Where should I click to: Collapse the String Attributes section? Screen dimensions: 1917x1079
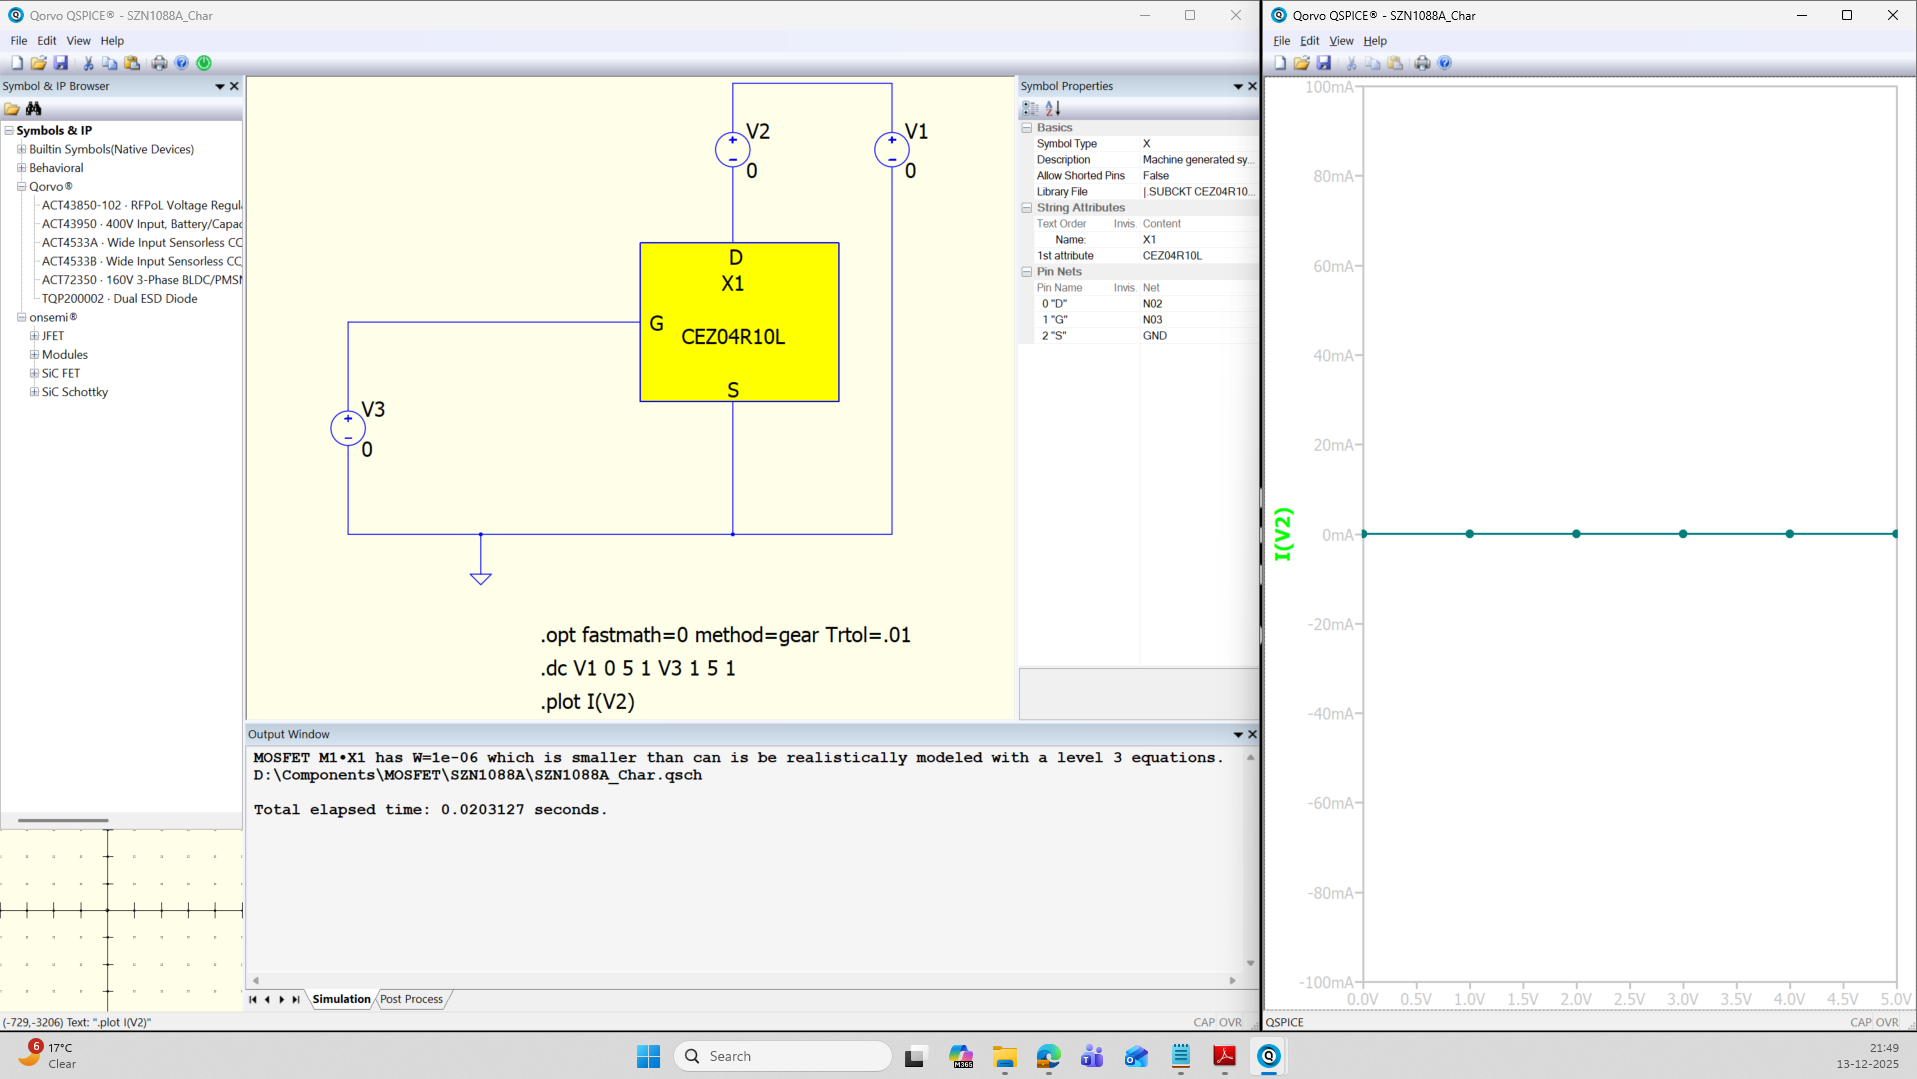click(1026, 208)
